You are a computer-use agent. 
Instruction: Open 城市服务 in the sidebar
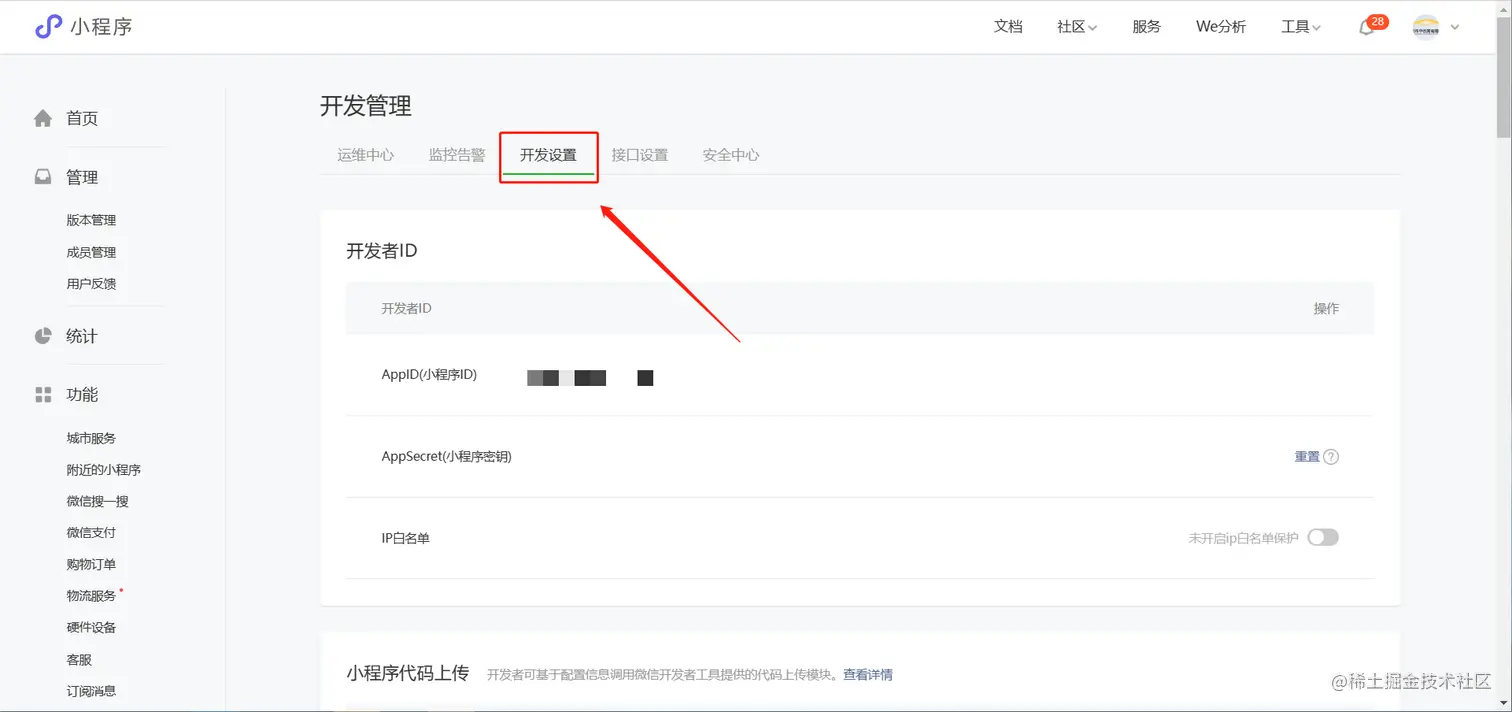(x=91, y=438)
